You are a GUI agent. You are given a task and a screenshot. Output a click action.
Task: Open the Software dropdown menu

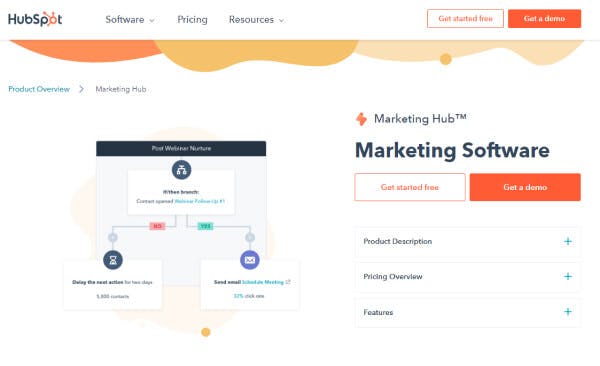click(130, 20)
